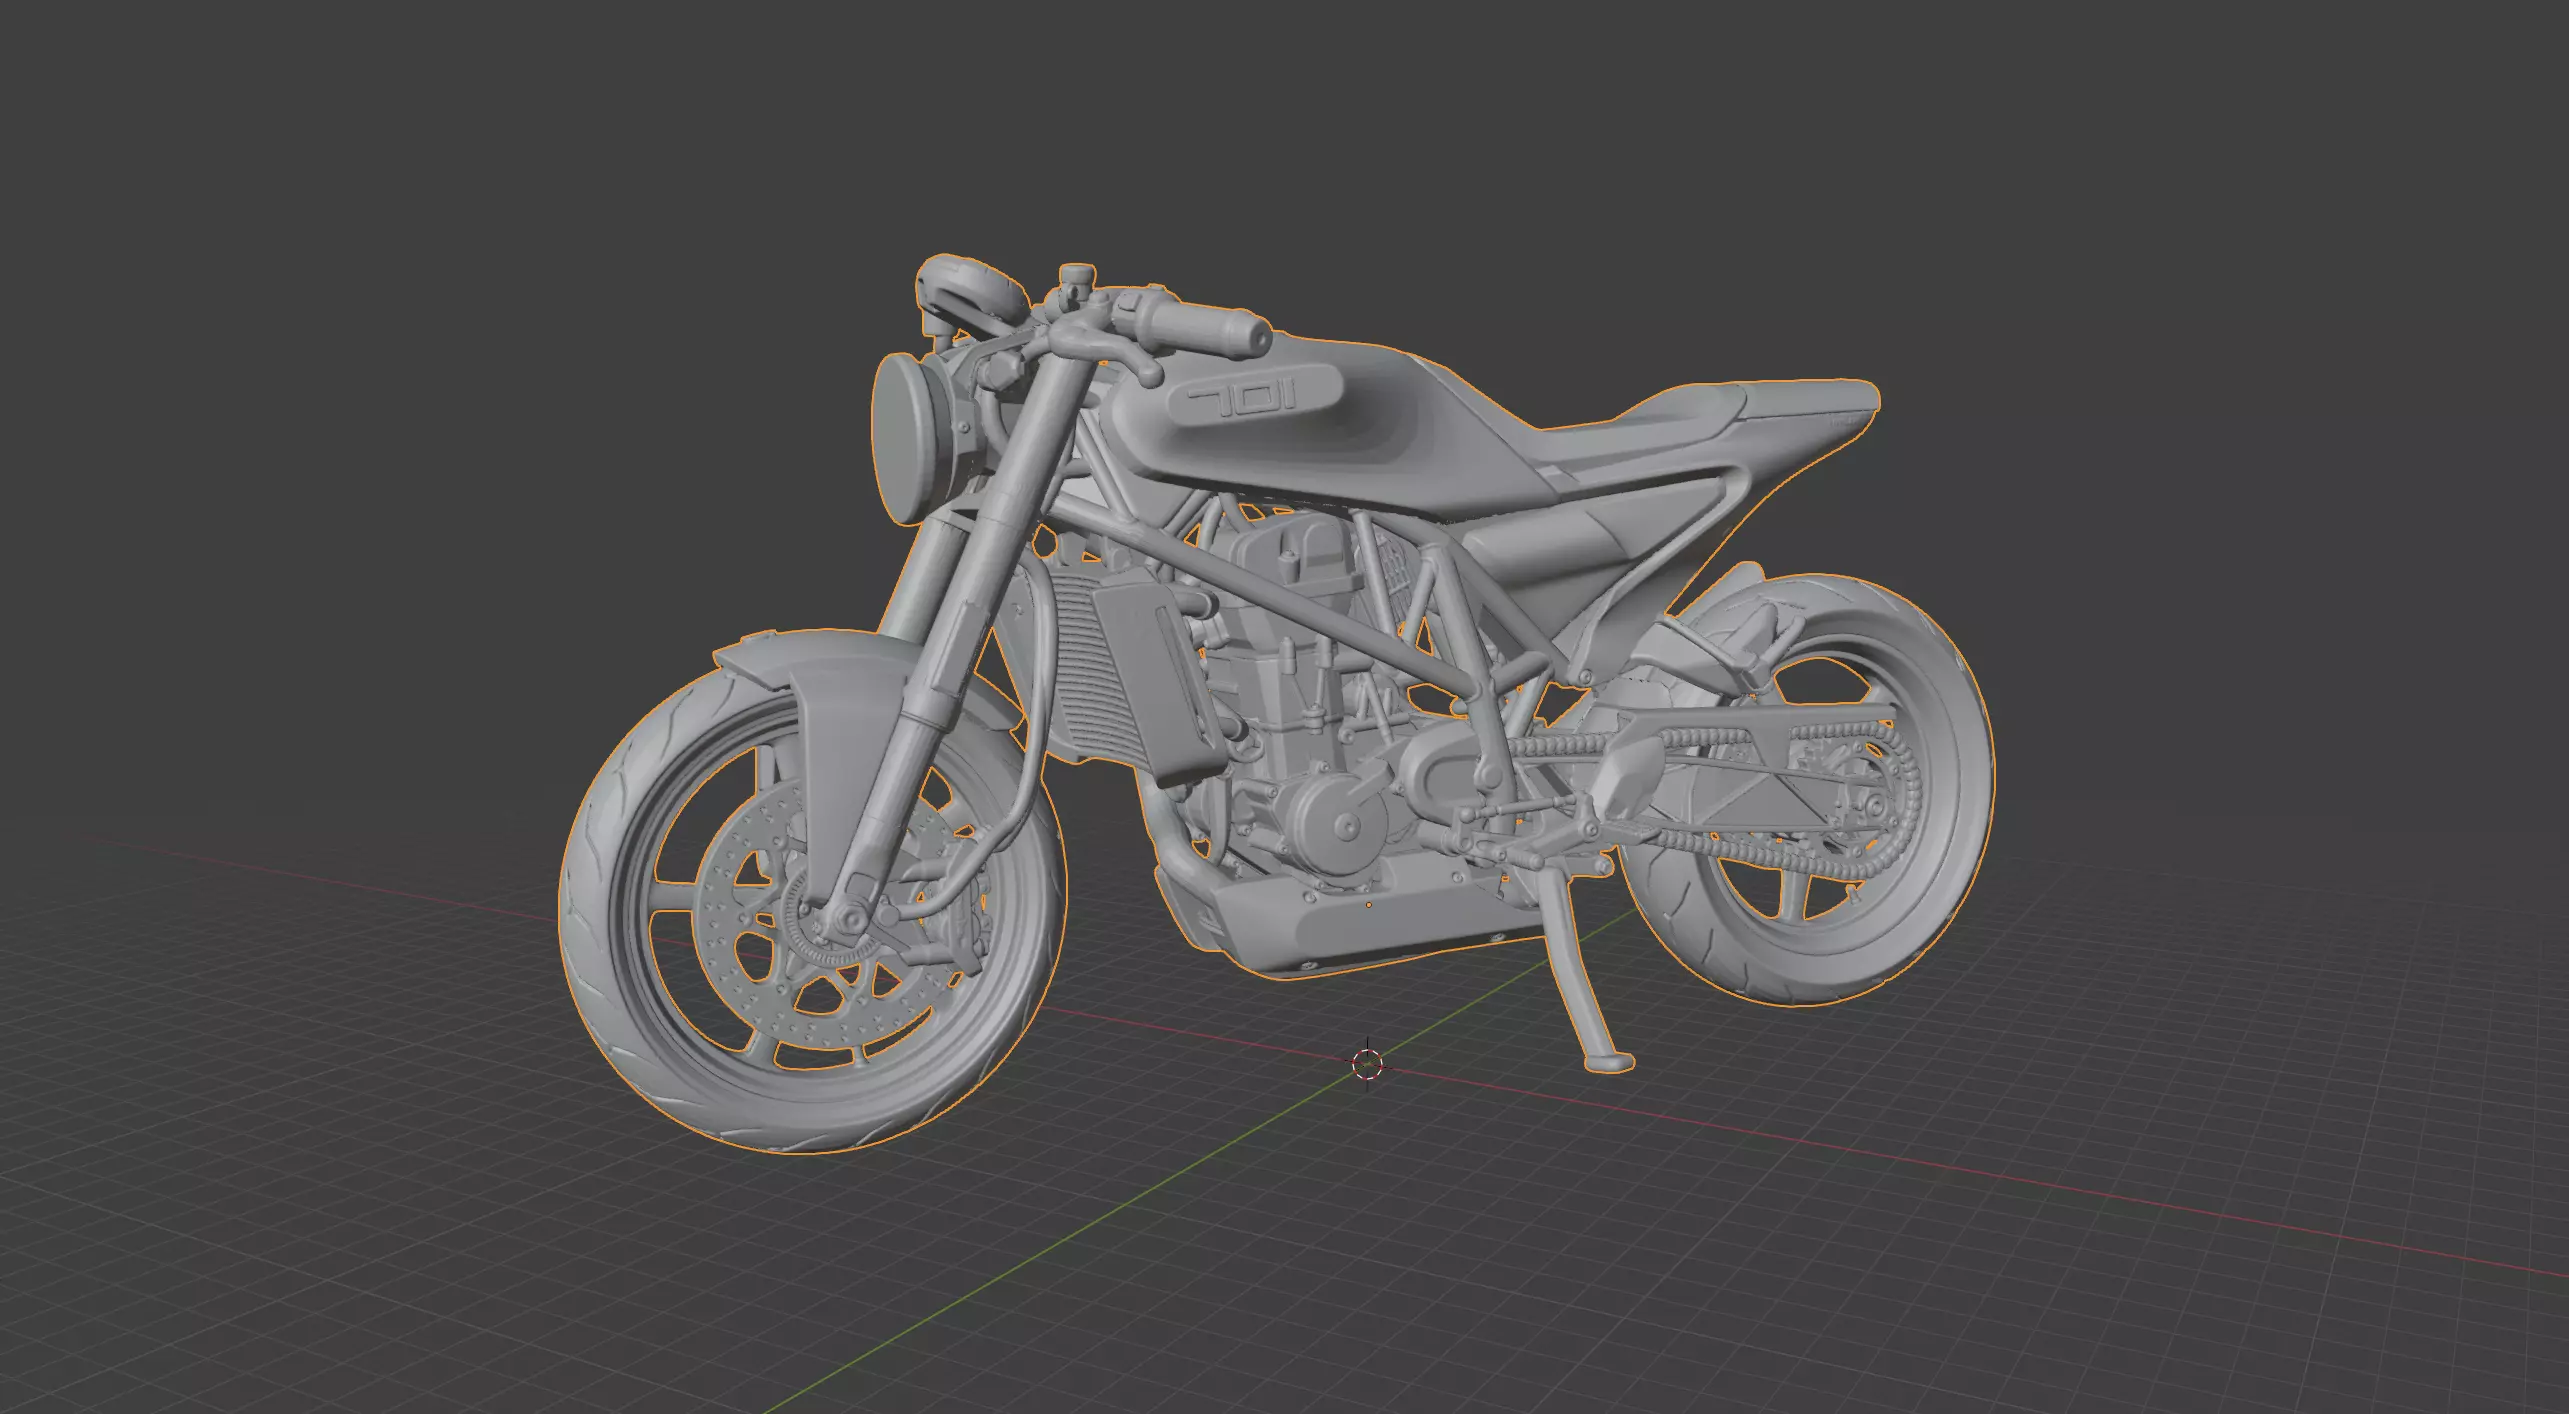Image resolution: width=2569 pixels, height=1414 pixels.
Task: Click the kickstand foot on the ground
Action: (x=1608, y=1064)
